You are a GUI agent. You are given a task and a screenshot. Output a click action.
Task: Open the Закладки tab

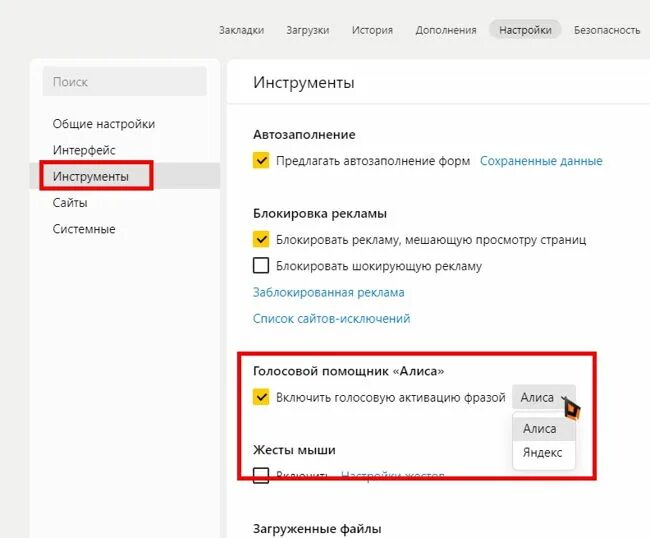point(241,30)
